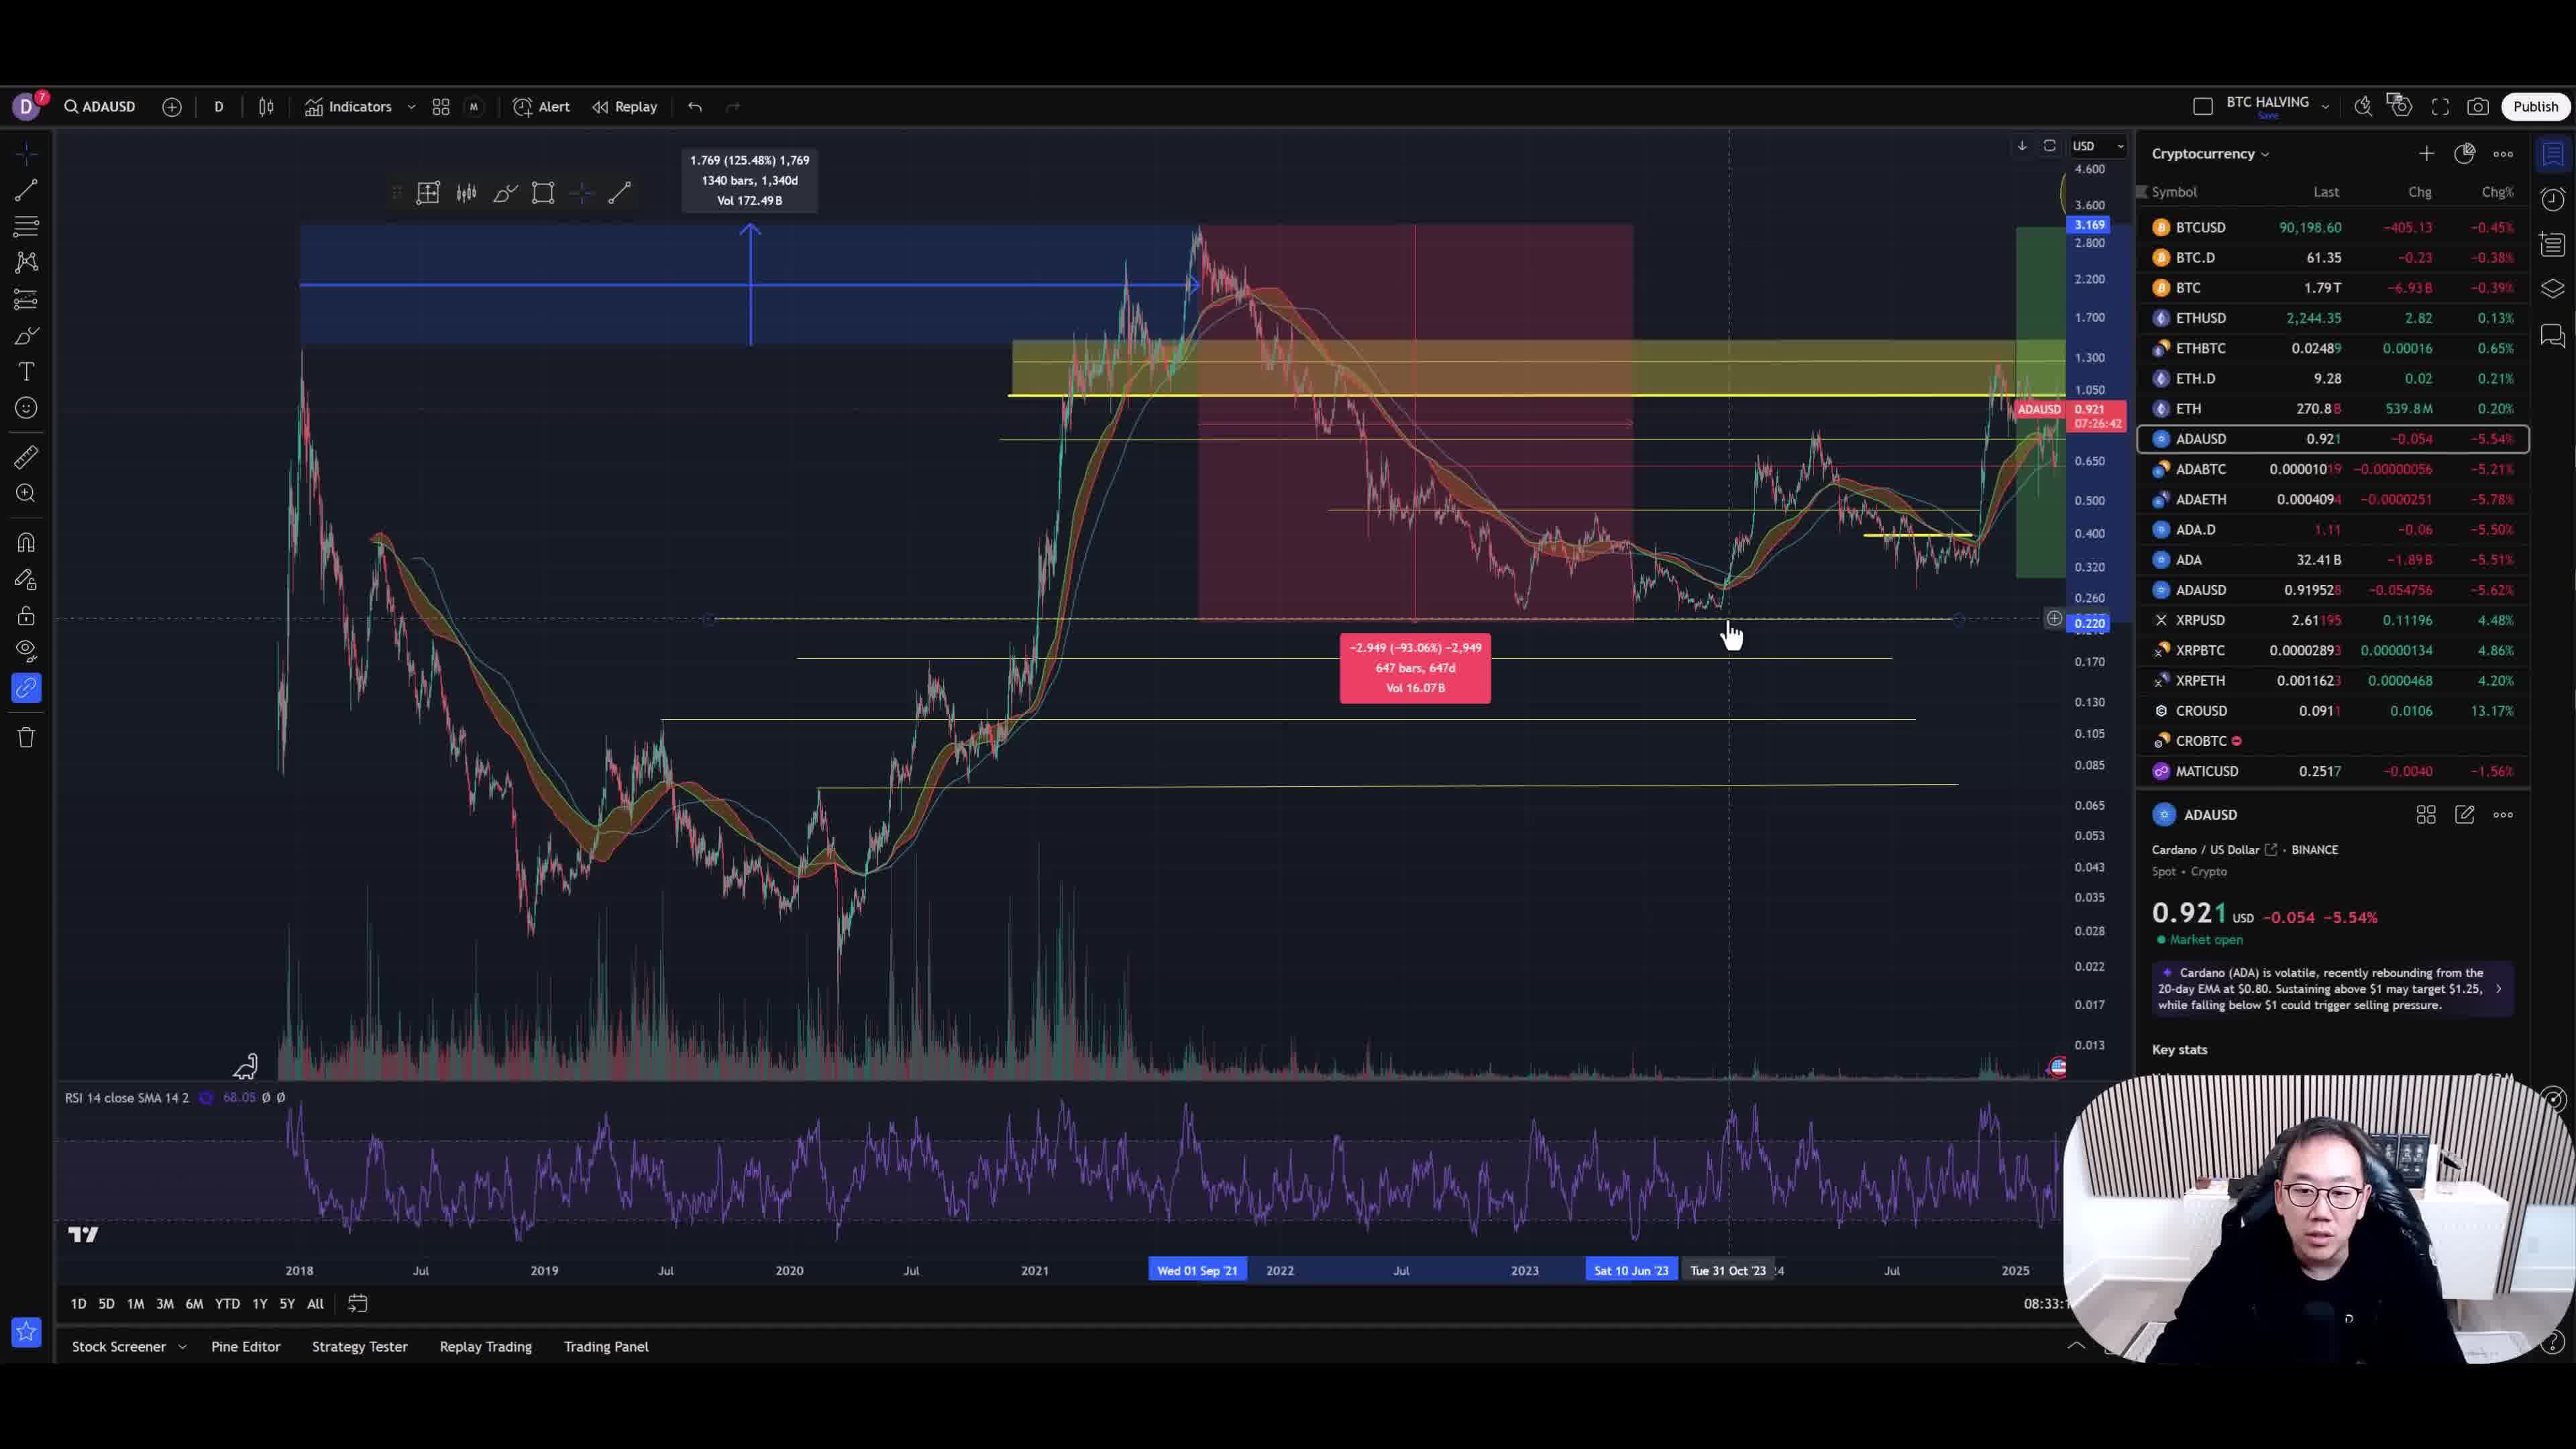Select rectangle tool in floating toolbar
Viewport: 2576px width, 1449px height.
(x=543, y=193)
